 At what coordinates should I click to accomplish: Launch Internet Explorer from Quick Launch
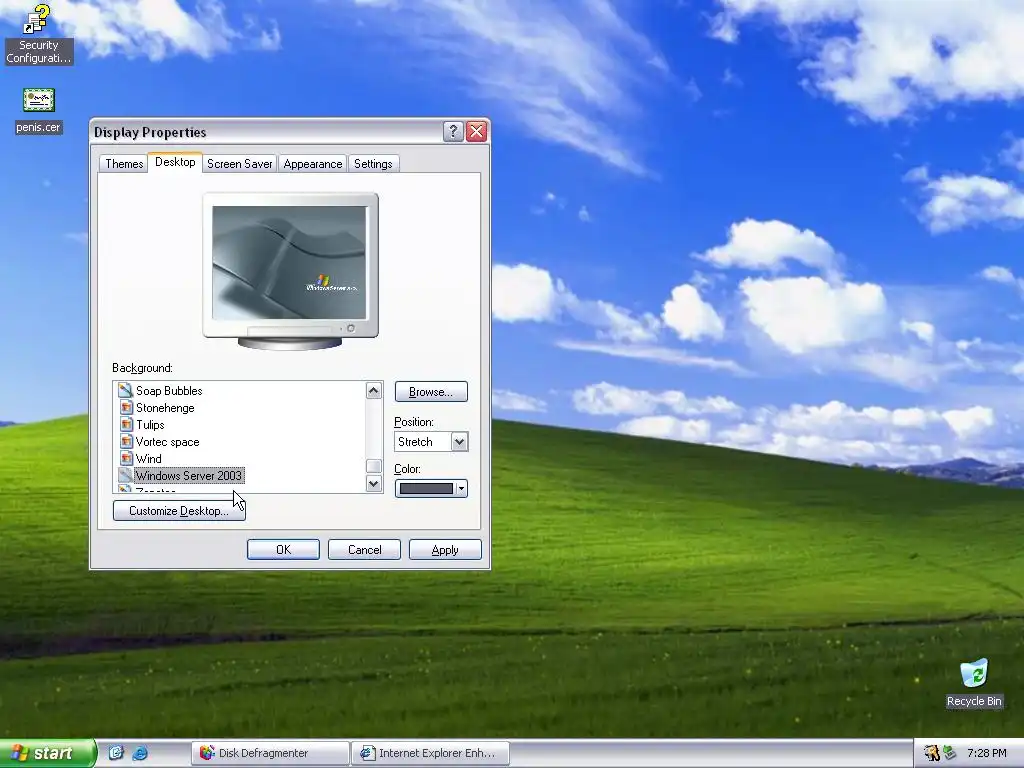(x=140, y=753)
